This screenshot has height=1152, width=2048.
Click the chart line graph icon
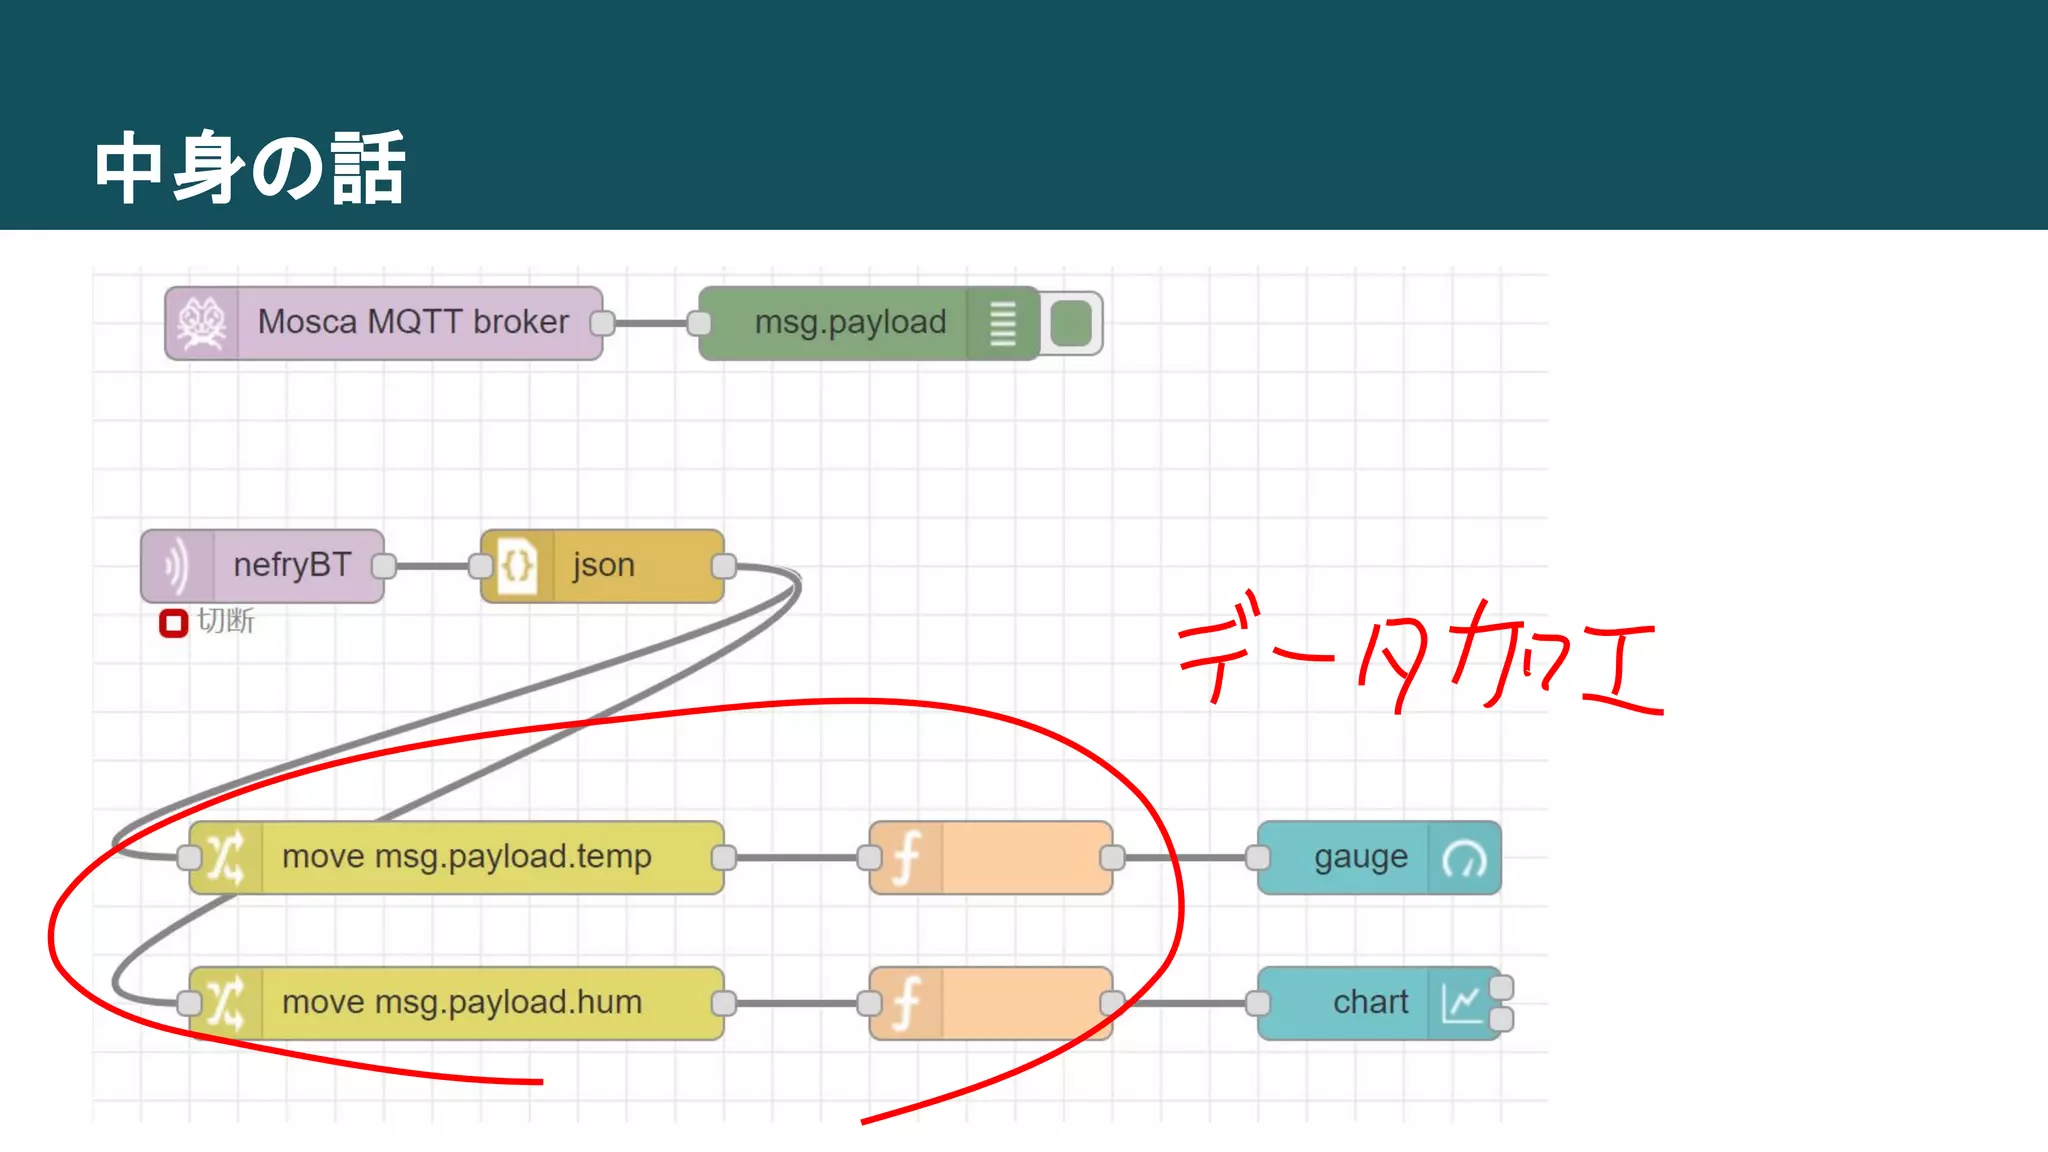(x=1462, y=1003)
